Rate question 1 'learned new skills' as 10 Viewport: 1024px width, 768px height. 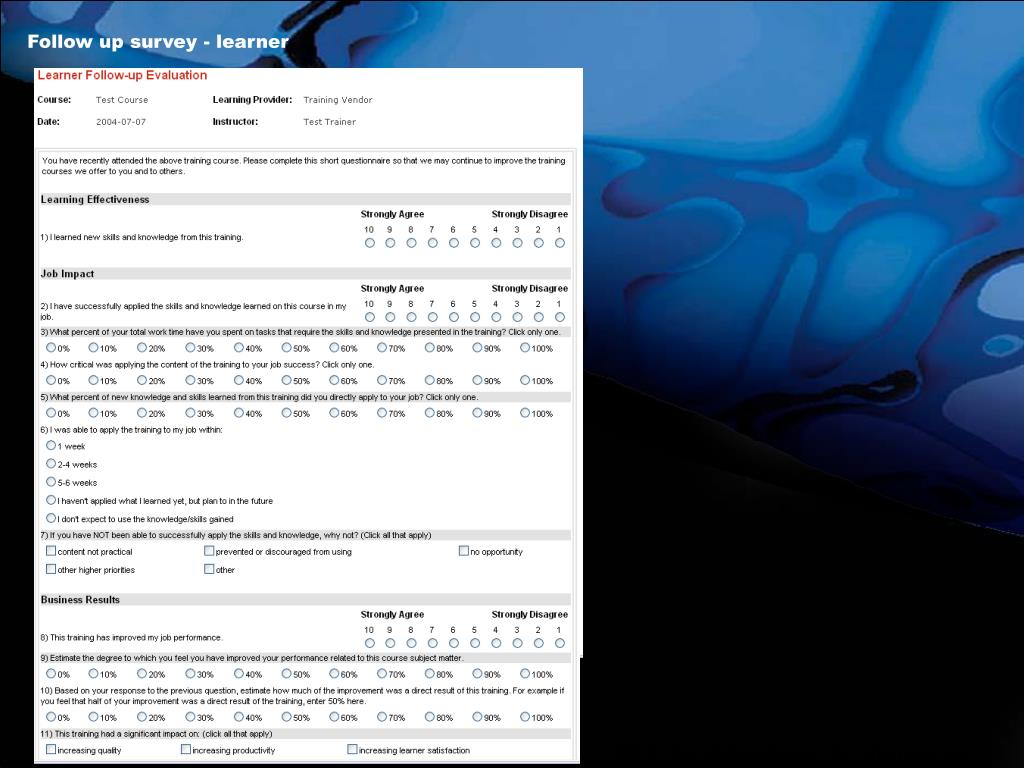click(370, 243)
